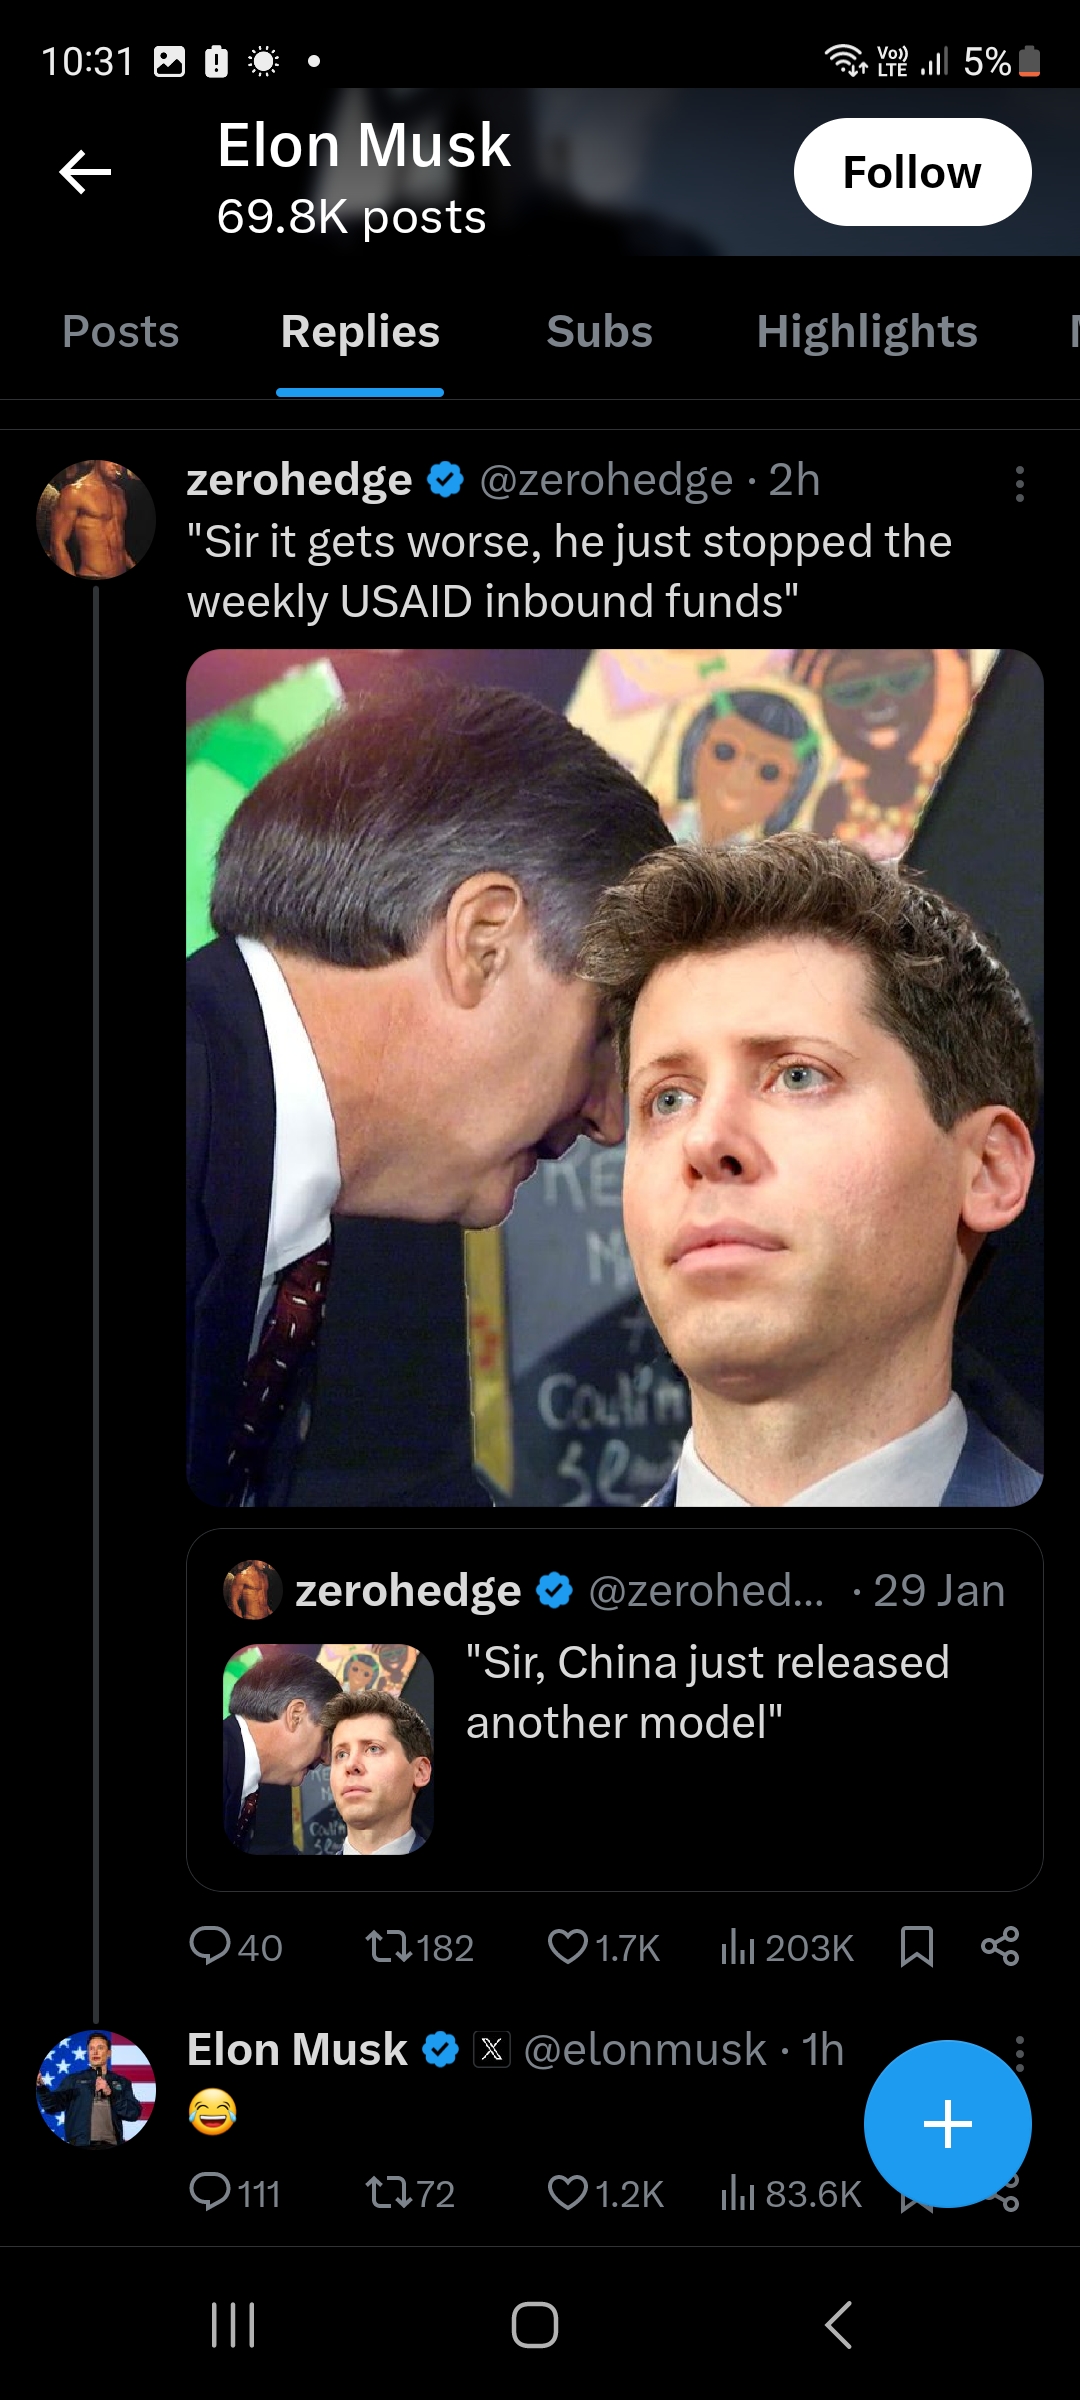Repost Elon Musk's reply with 72 reposts
Viewport: 1080px width, 2400px height.
click(x=410, y=2193)
